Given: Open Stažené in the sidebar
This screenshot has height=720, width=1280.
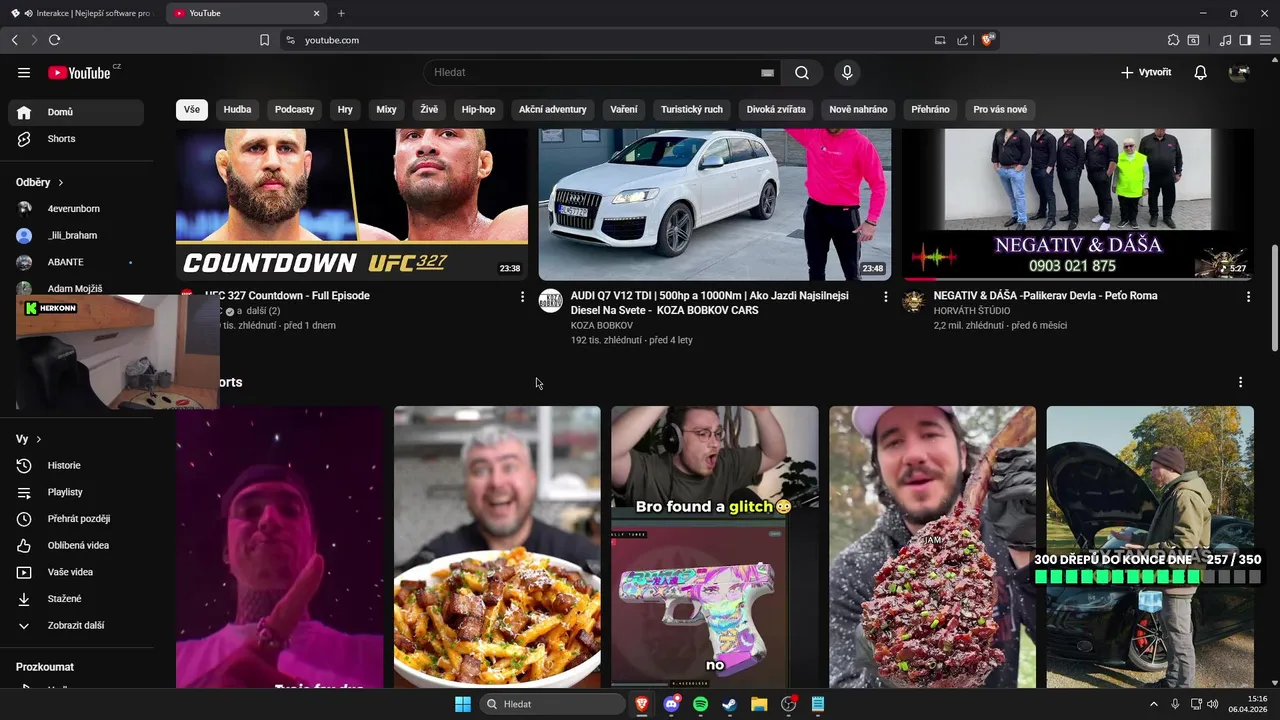Looking at the screenshot, I should tap(76, 599).
